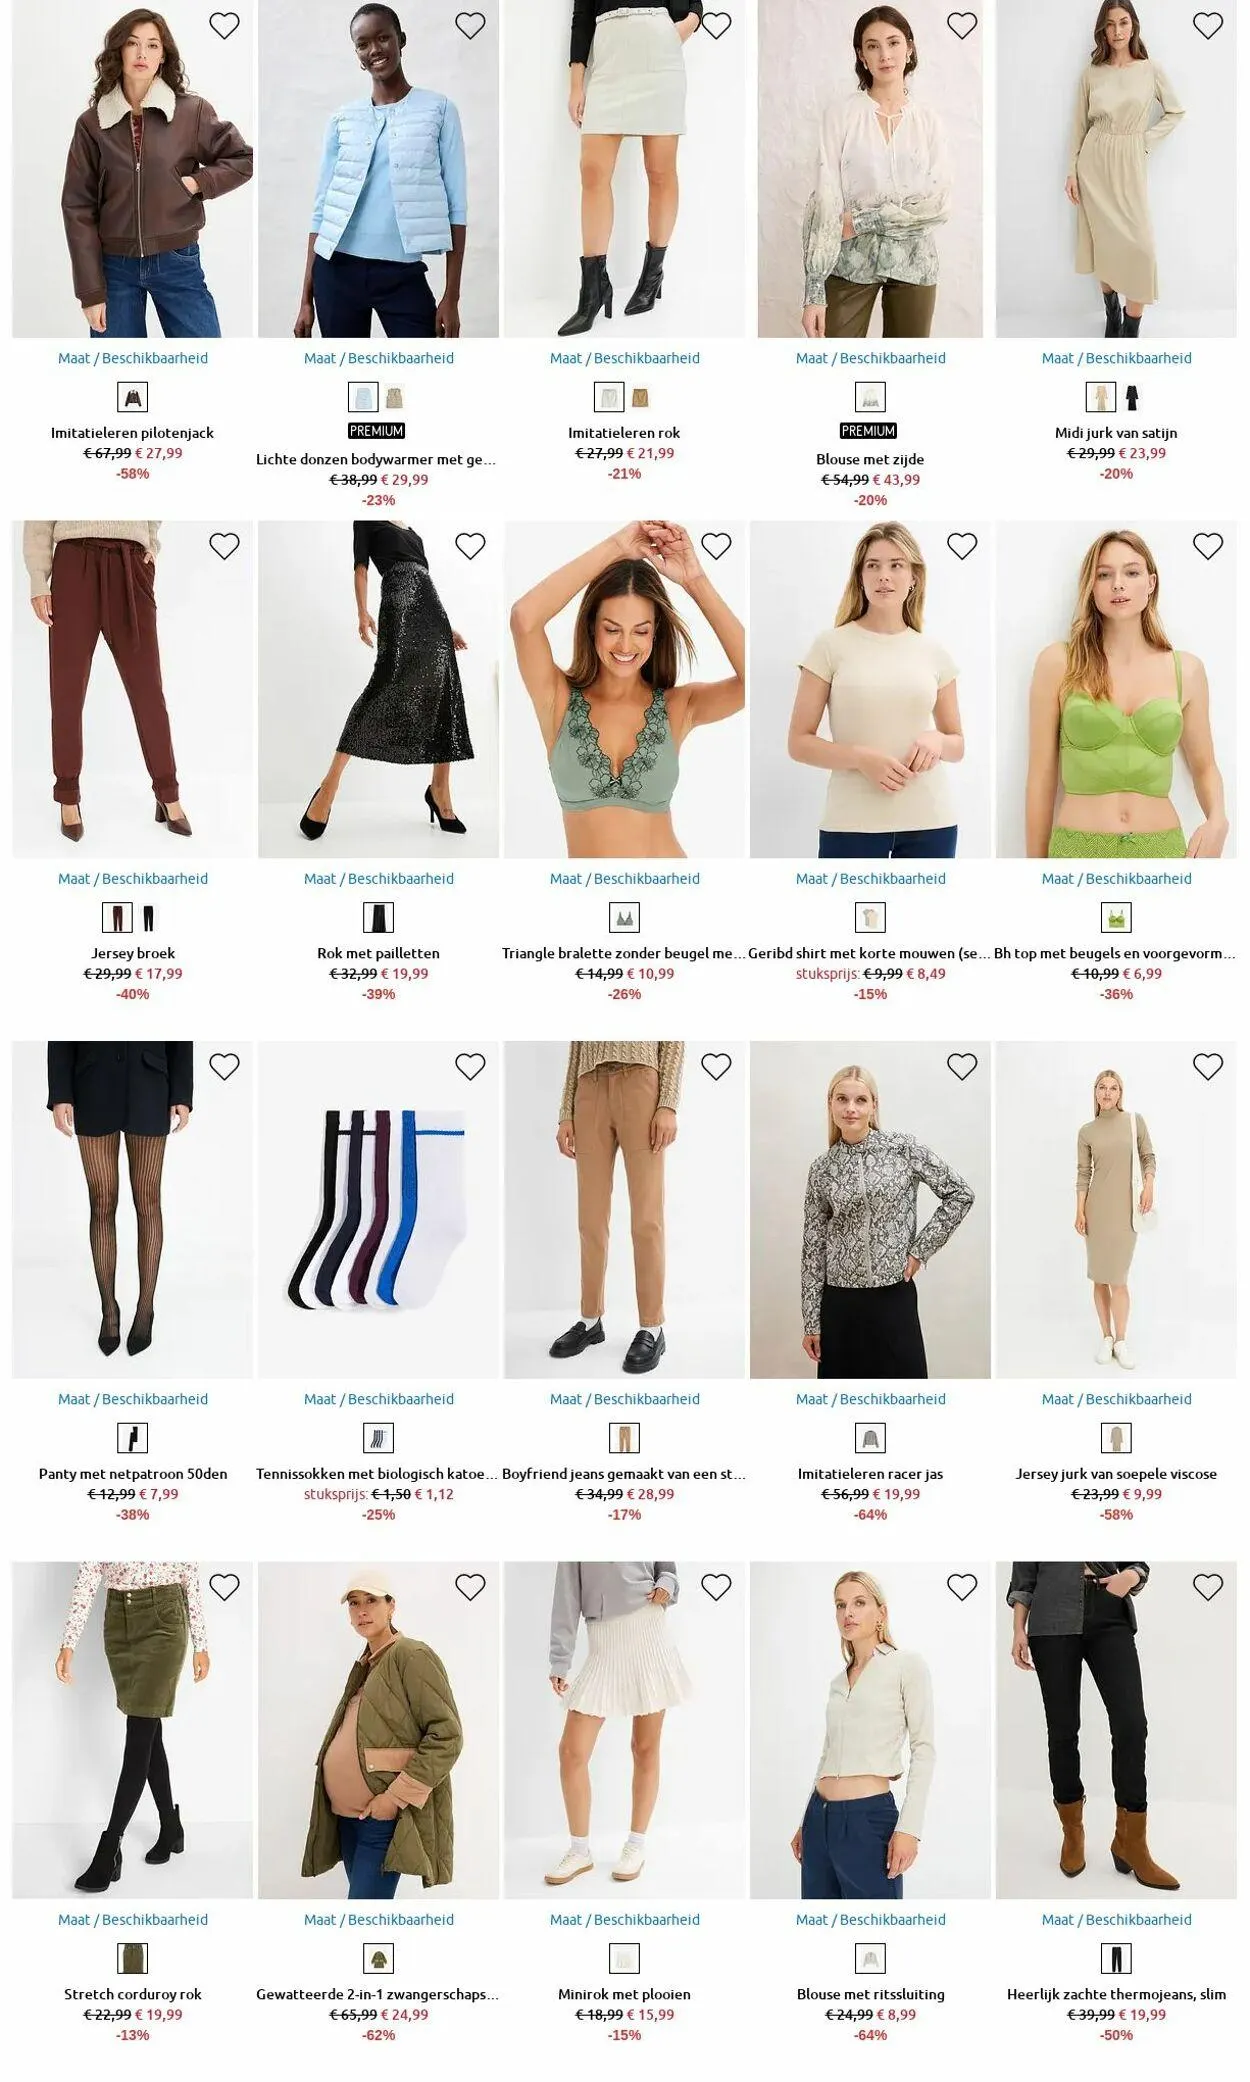Expand Maat / Beschikbaarheid for Boyfriend jeans
Image resolution: width=1250 pixels, height=2082 pixels.
click(x=625, y=1399)
